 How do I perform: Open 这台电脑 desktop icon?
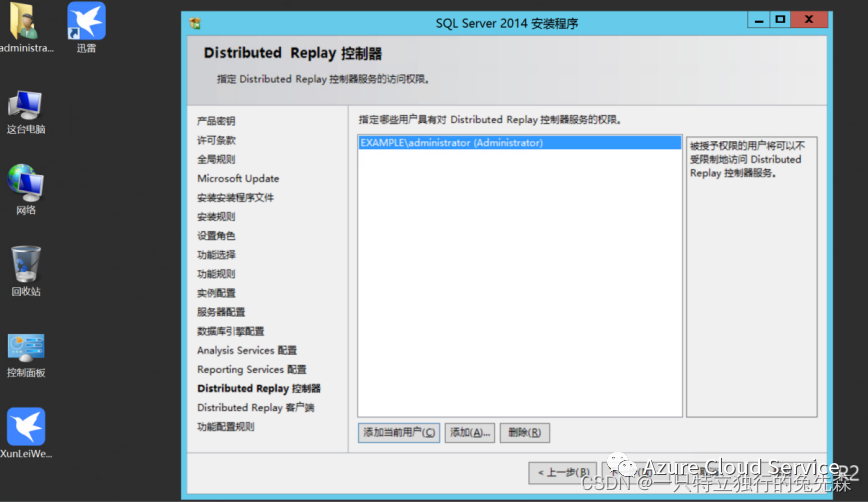(x=25, y=112)
